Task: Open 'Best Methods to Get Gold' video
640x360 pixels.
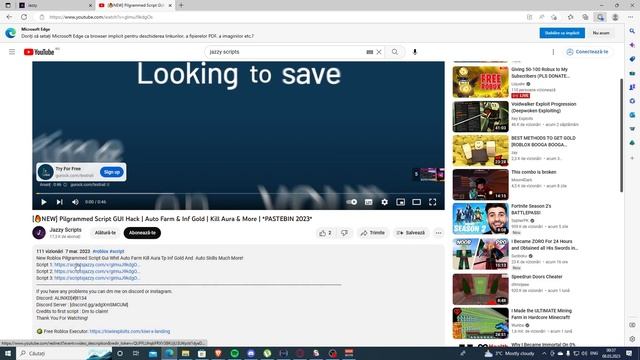Action: [480, 151]
